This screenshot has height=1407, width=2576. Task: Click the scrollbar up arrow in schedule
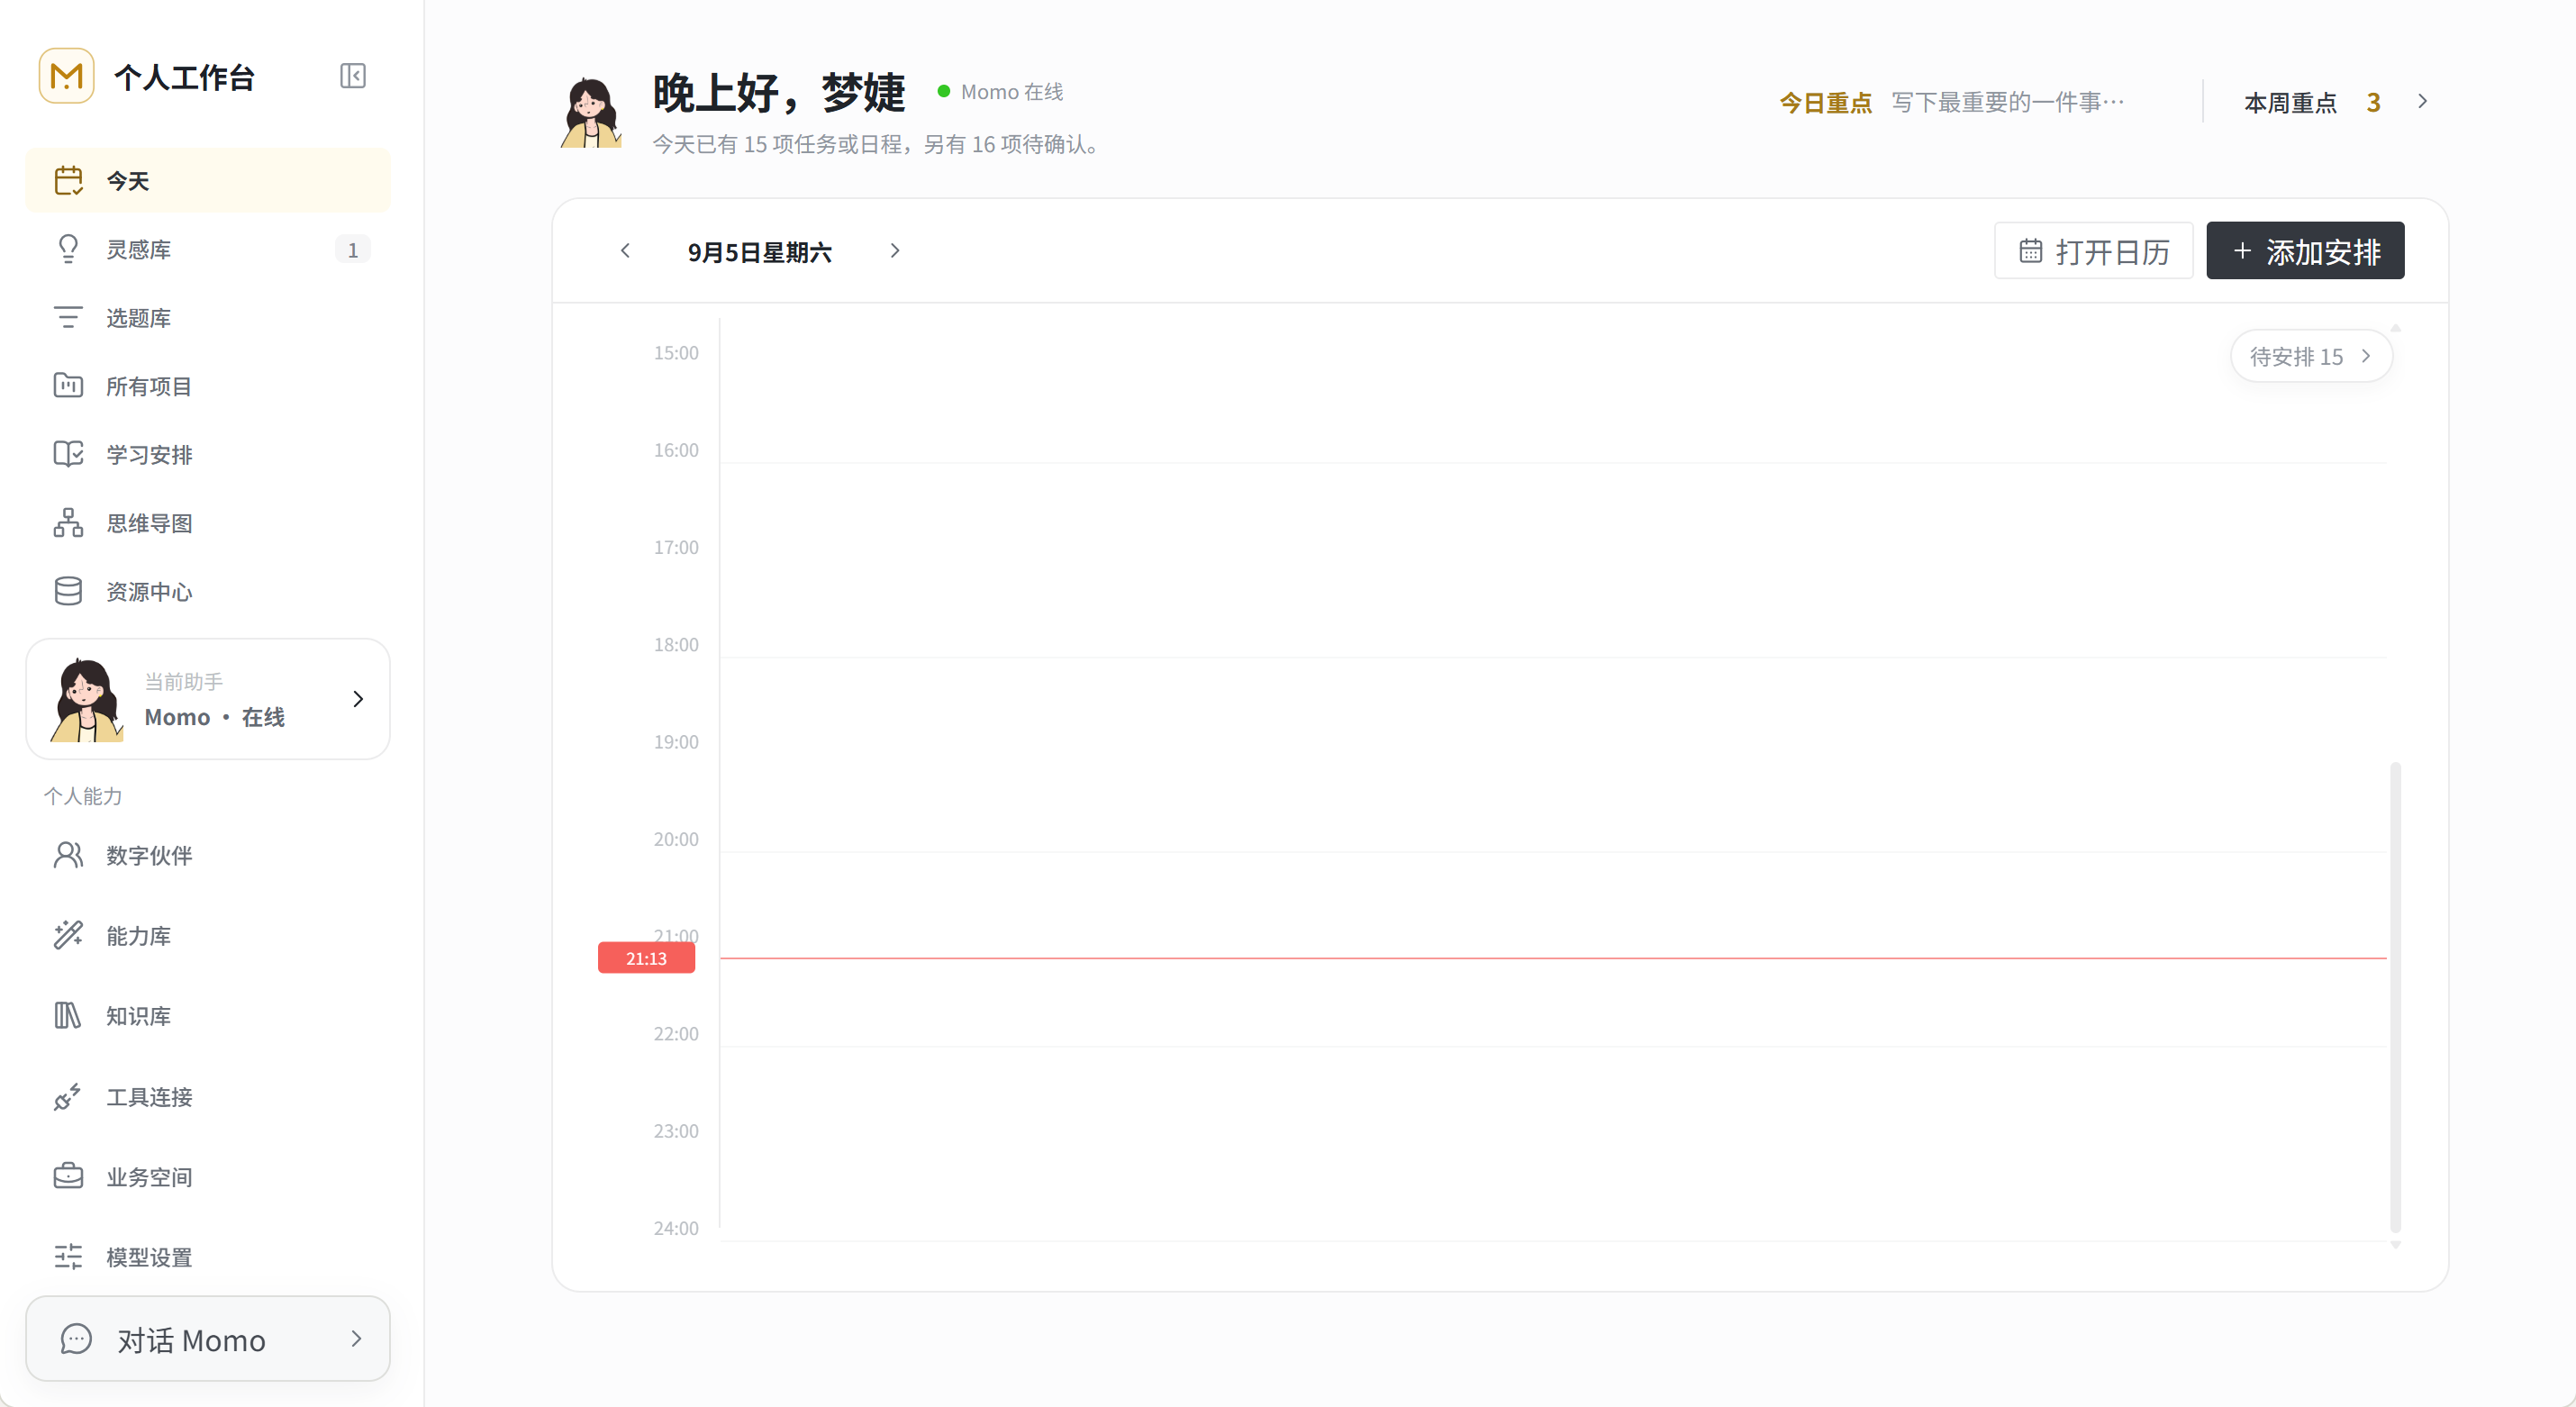(2395, 328)
